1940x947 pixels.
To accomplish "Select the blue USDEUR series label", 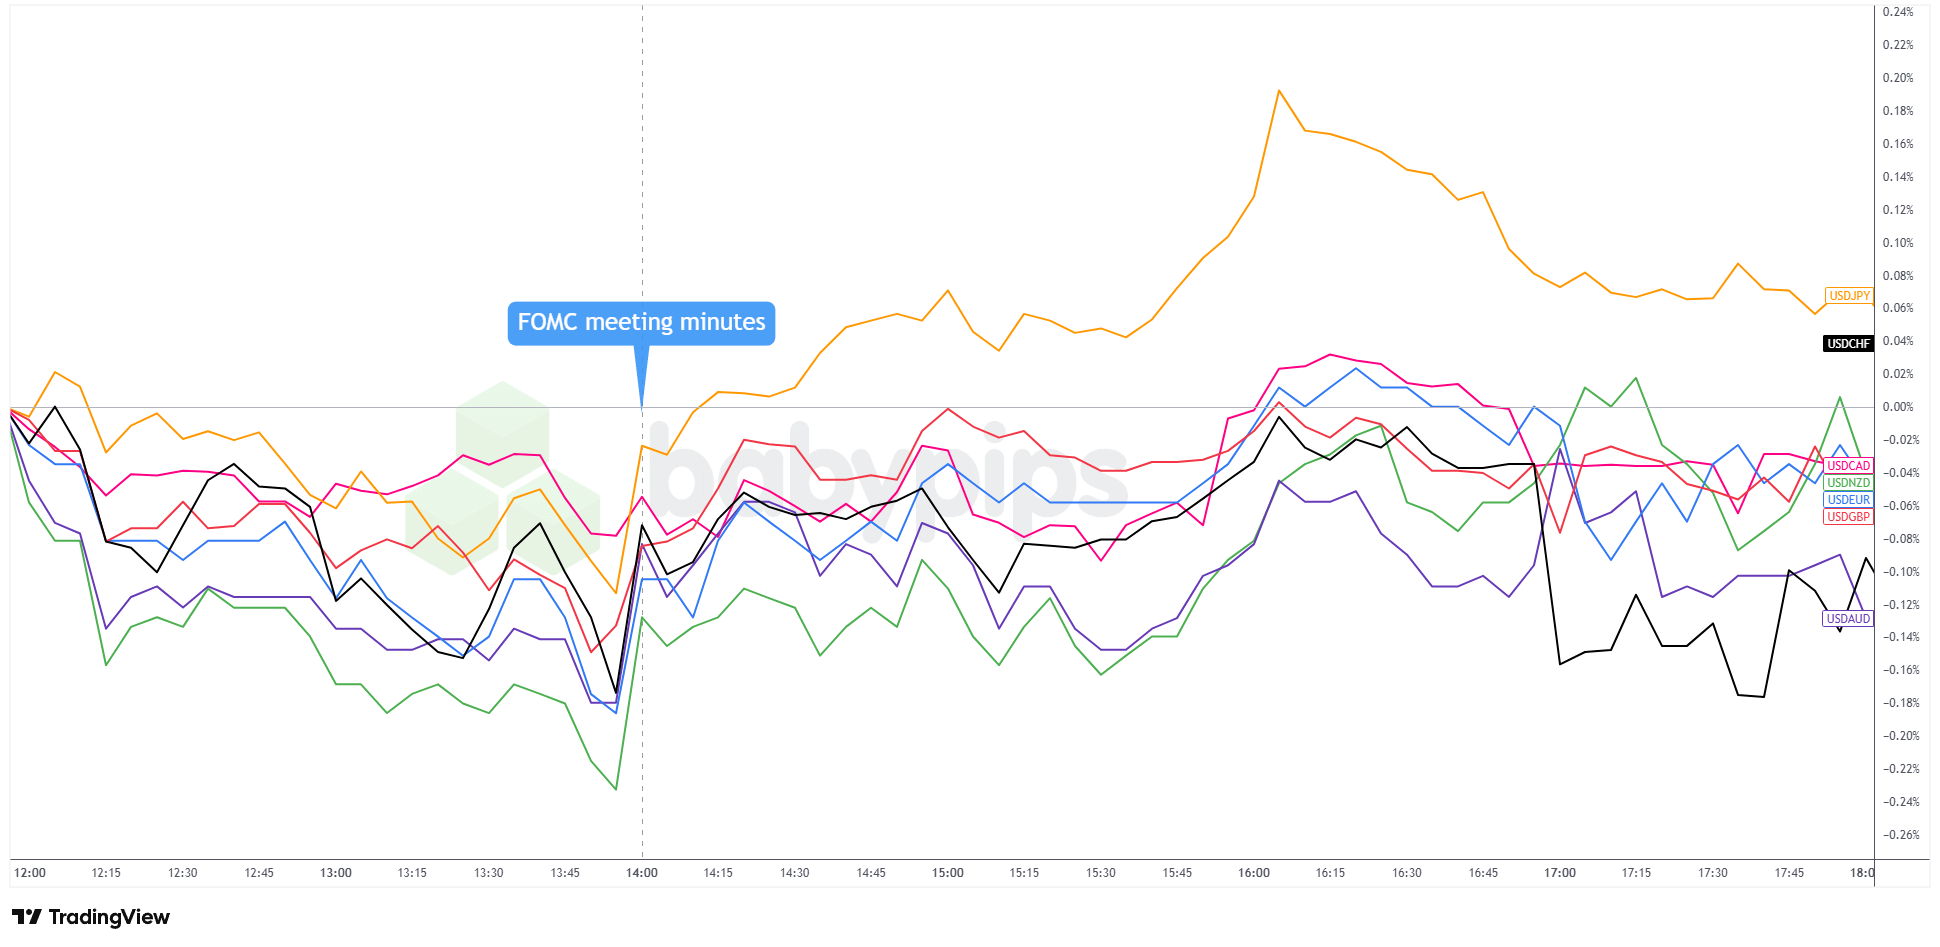I will pyautogui.click(x=1848, y=500).
